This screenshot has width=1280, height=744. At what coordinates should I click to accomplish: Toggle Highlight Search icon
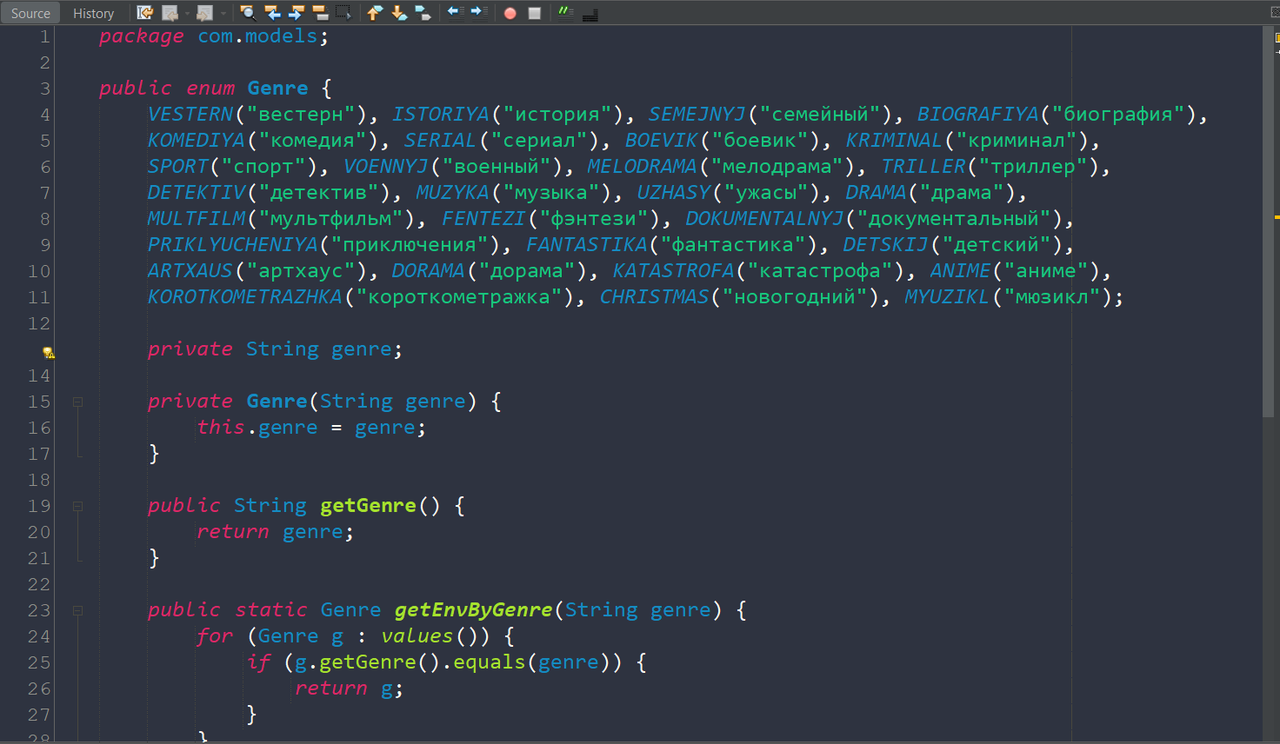[320, 13]
